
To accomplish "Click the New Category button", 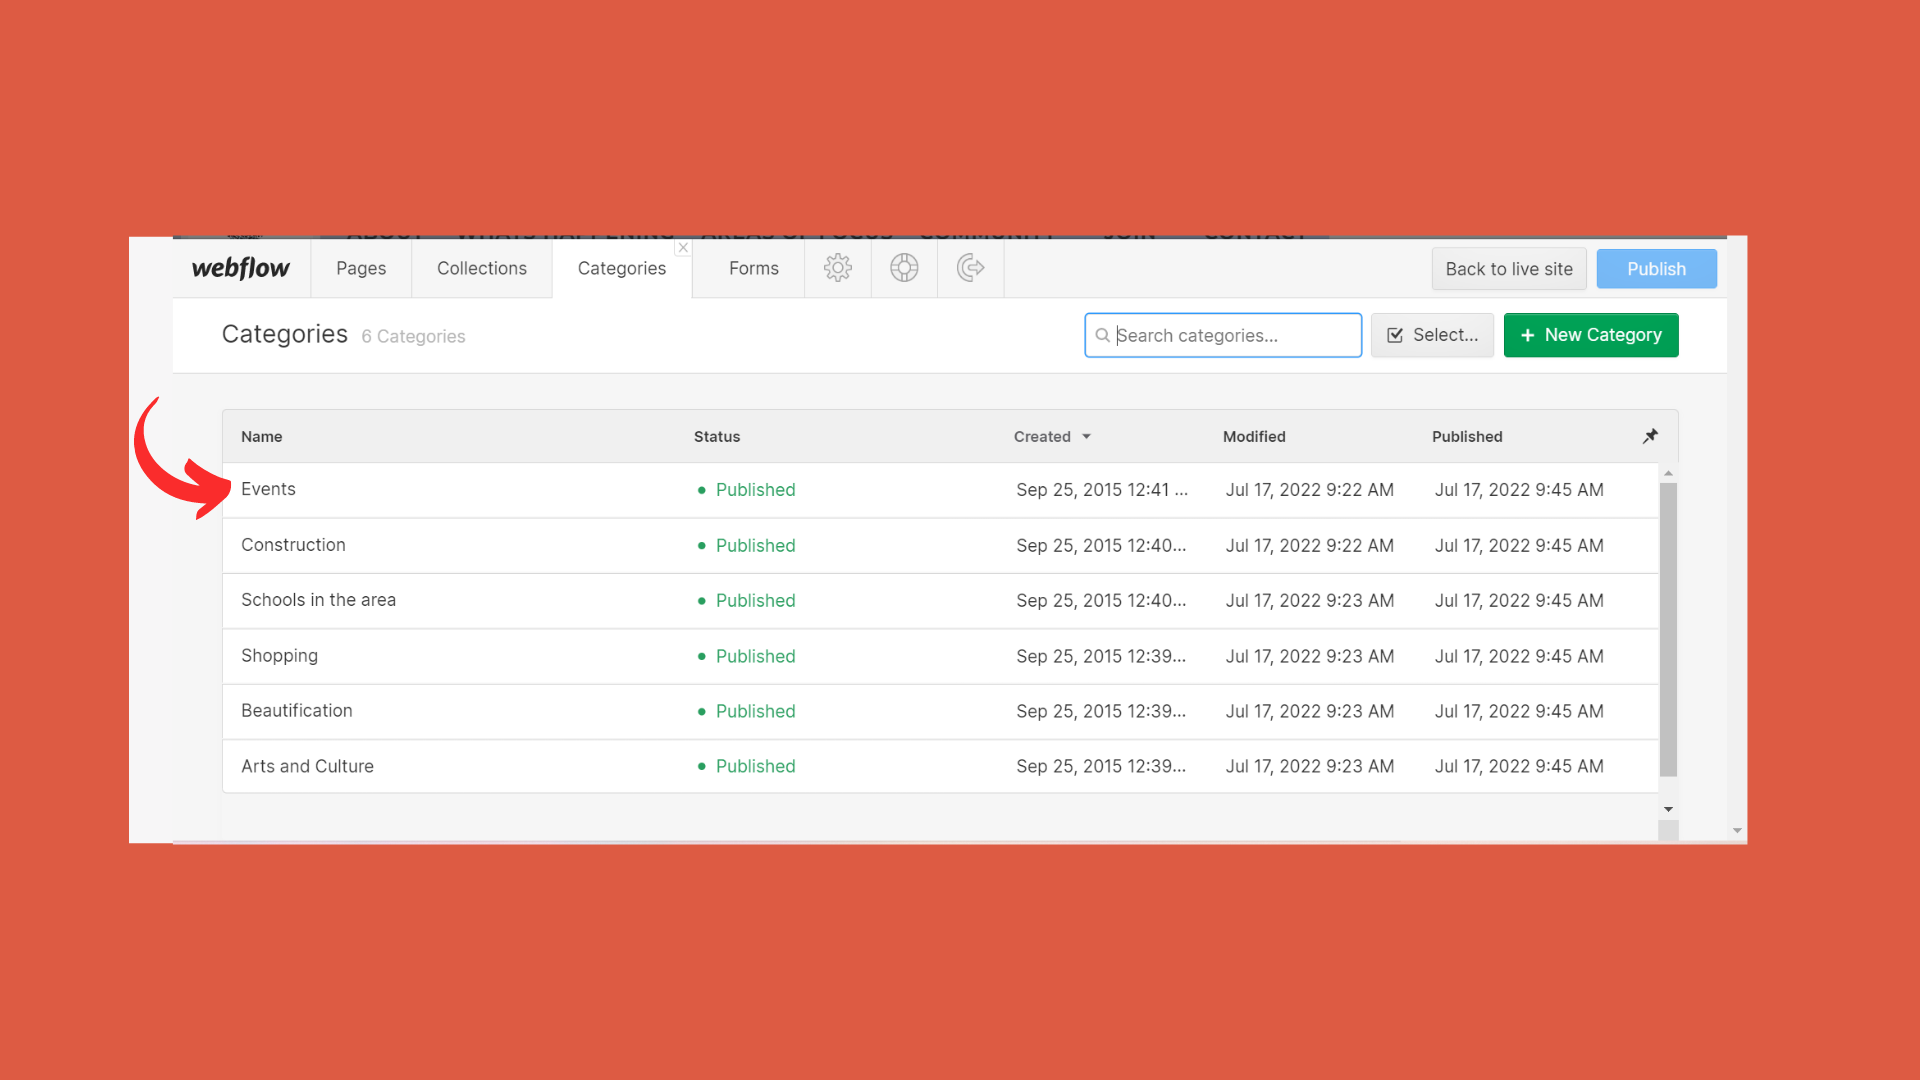I will 1590,335.
